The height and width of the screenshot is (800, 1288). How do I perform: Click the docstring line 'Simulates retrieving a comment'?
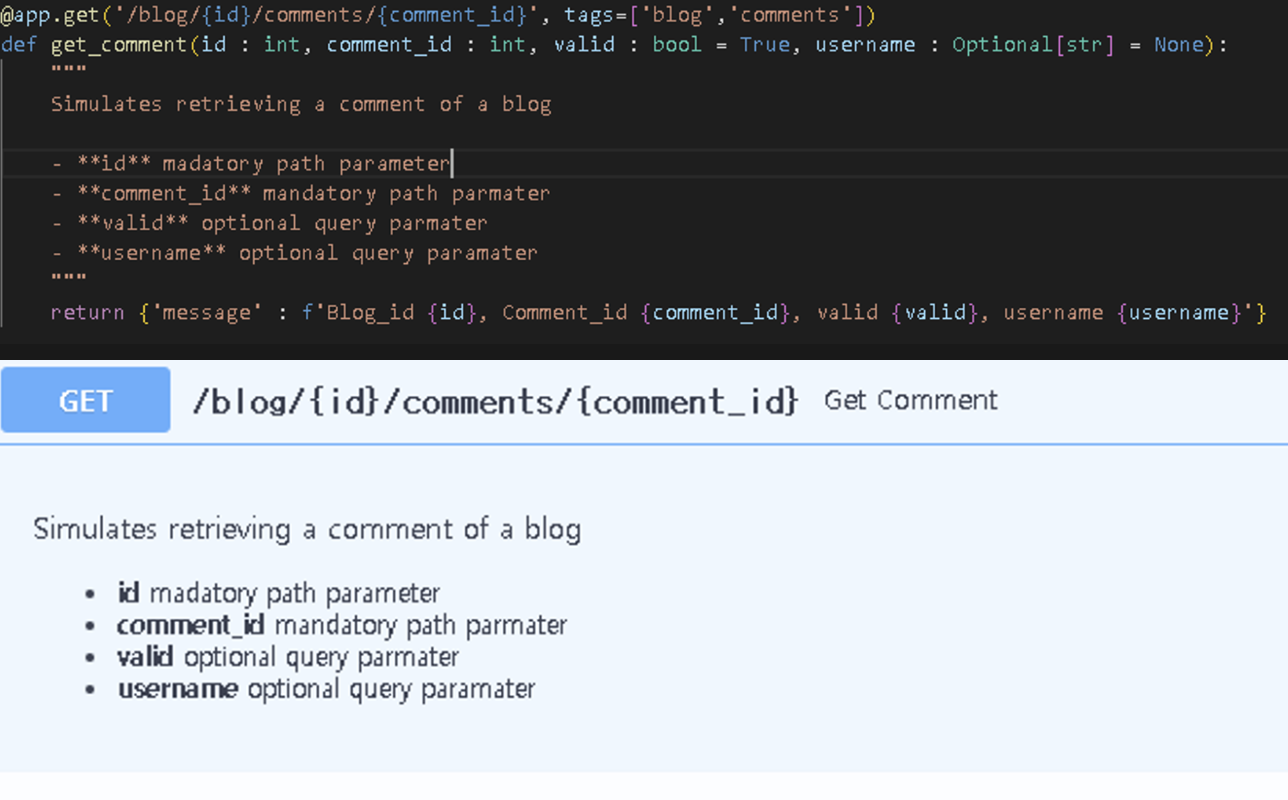click(300, 104)
